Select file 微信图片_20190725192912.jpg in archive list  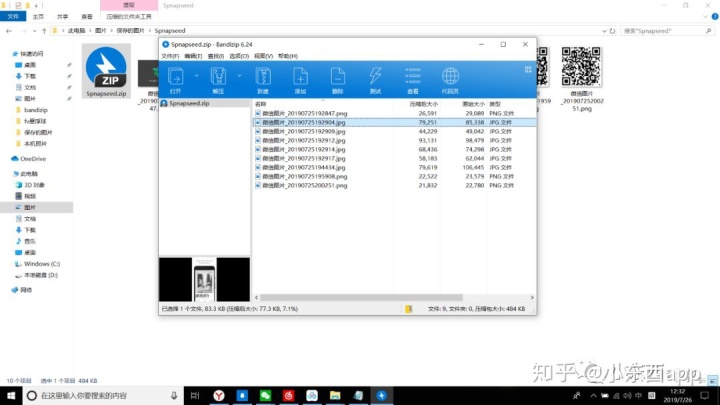tap(304, 141)
